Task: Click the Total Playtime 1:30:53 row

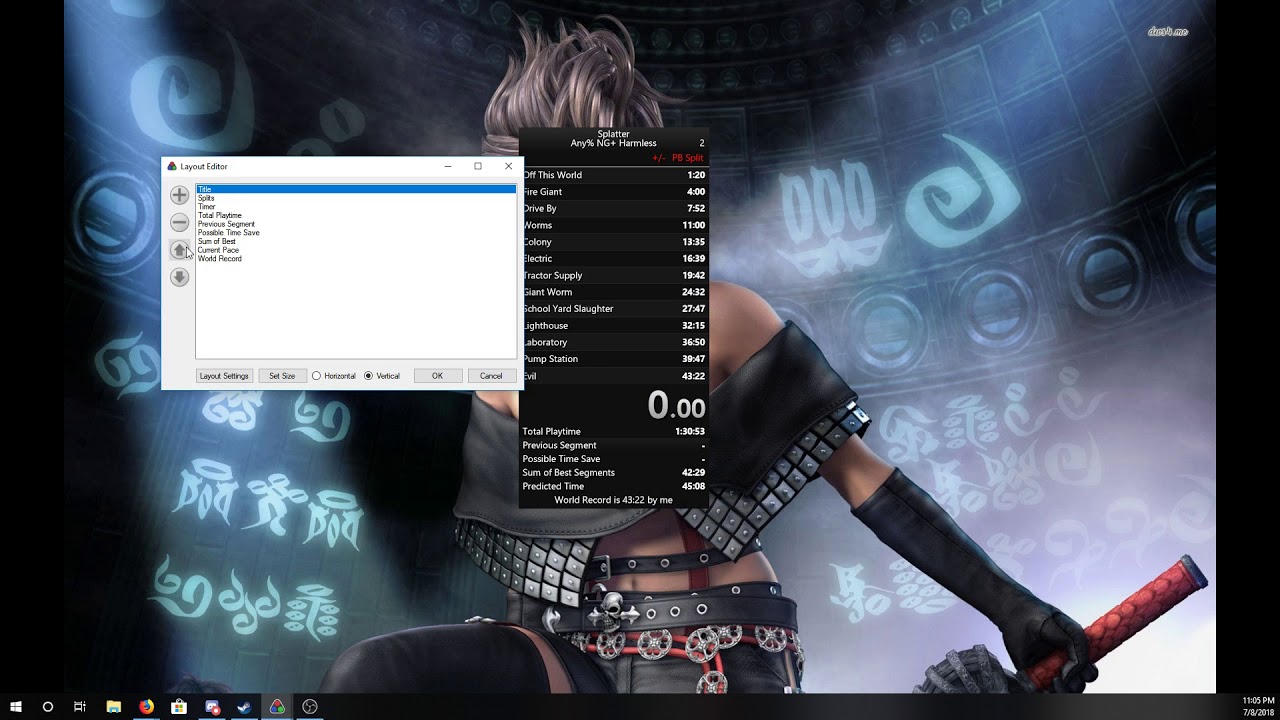Action: pos(614,432)
